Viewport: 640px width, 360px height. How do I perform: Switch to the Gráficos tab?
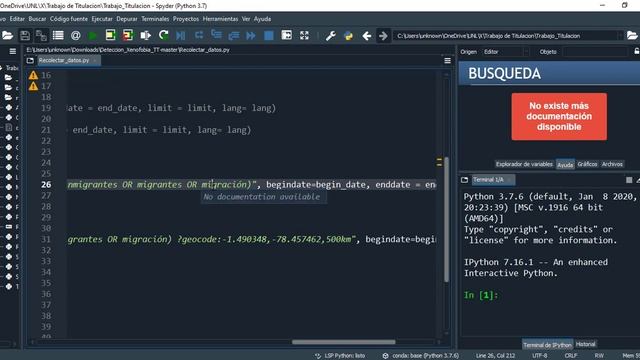coord(587,164)
